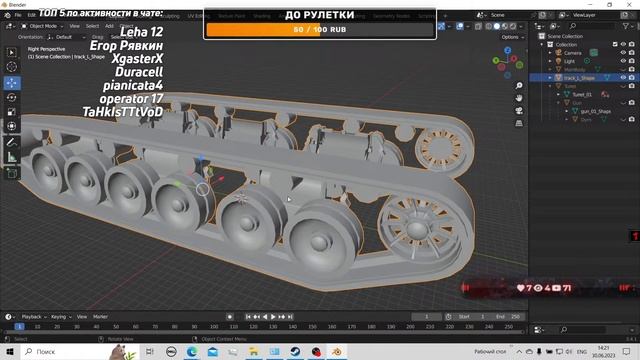Select the Select Box tool
The width and height of the screenshot is (640, 360).
[x=11, y=52]
